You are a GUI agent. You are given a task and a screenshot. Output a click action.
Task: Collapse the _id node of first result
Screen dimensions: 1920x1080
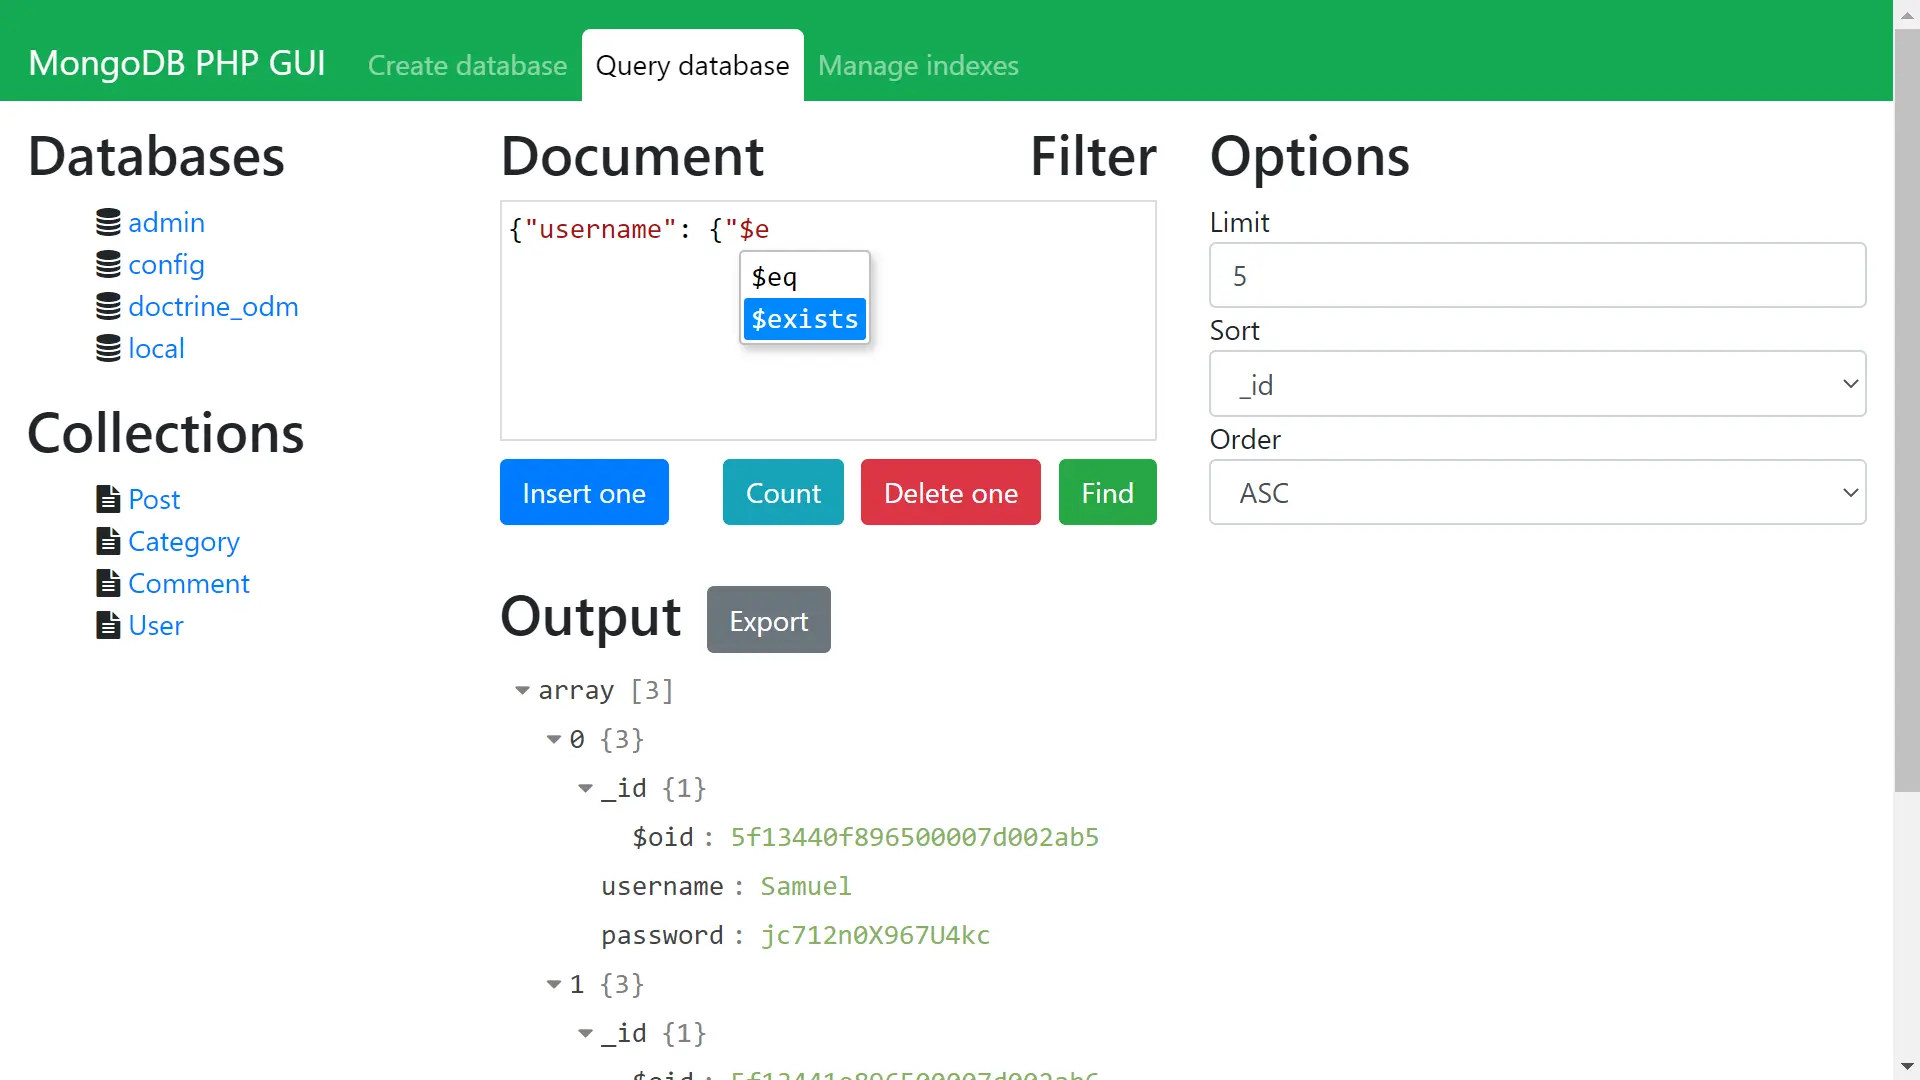[585, 788]
